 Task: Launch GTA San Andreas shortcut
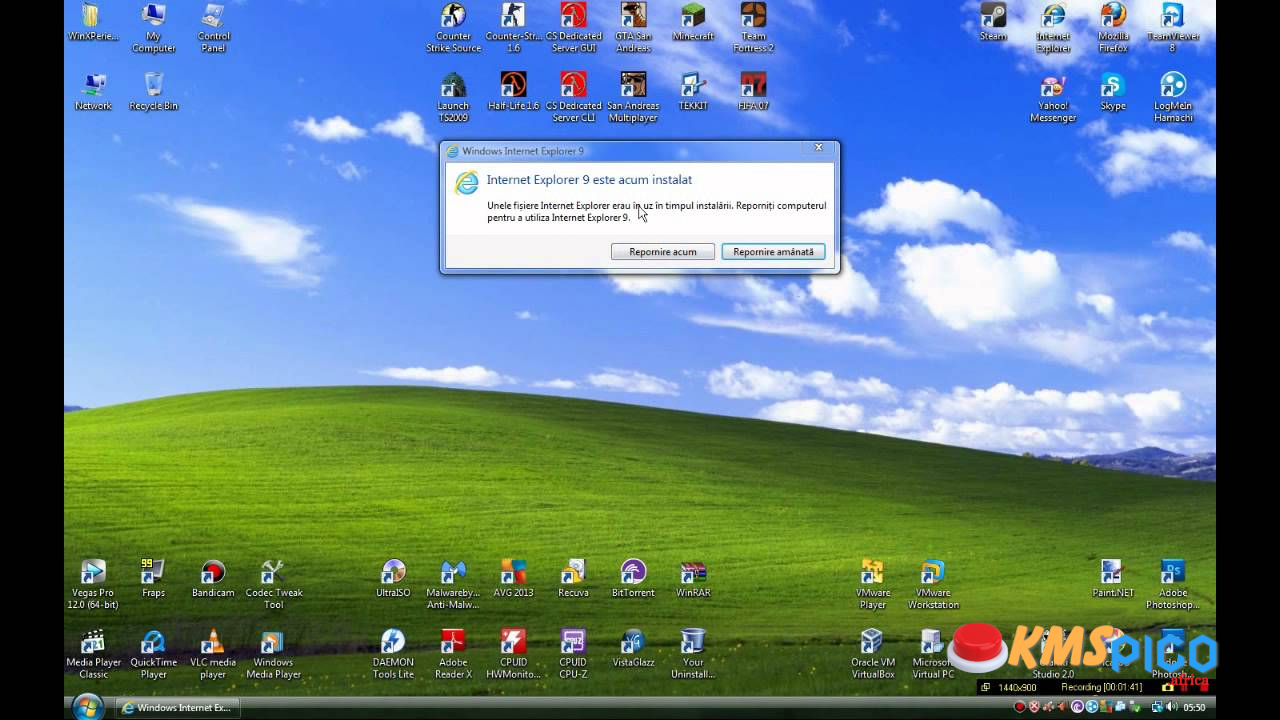(633, 29)
